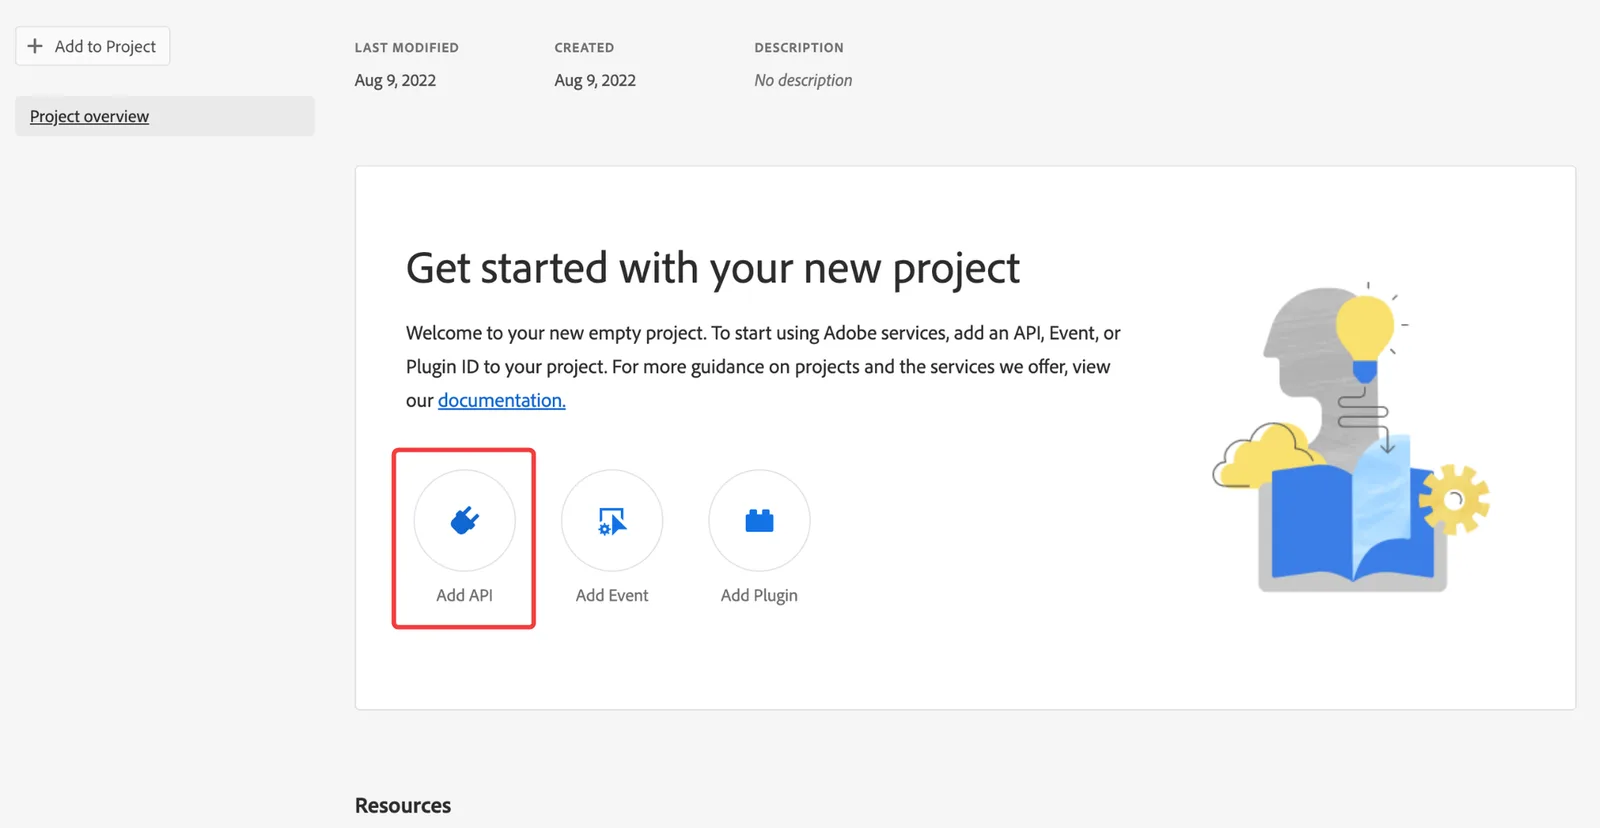1600x828 pixels.
Task: Click the Add API text label
Action: pos(464,595)
